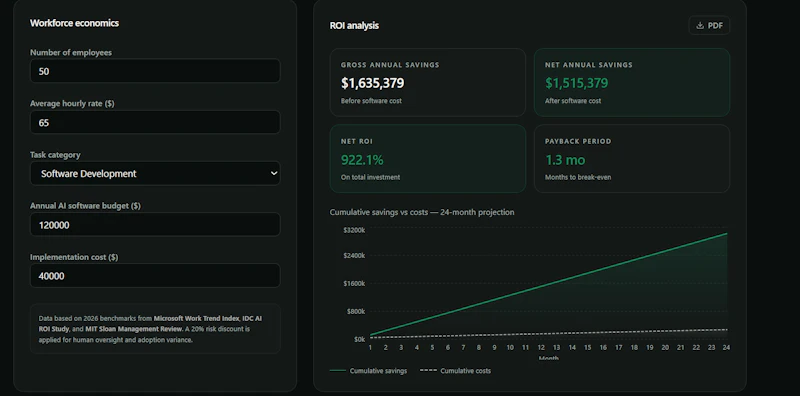This screenshot has width=800, height=396.
Task: Click the Annual AI software budget field
Action: (155, 225)
